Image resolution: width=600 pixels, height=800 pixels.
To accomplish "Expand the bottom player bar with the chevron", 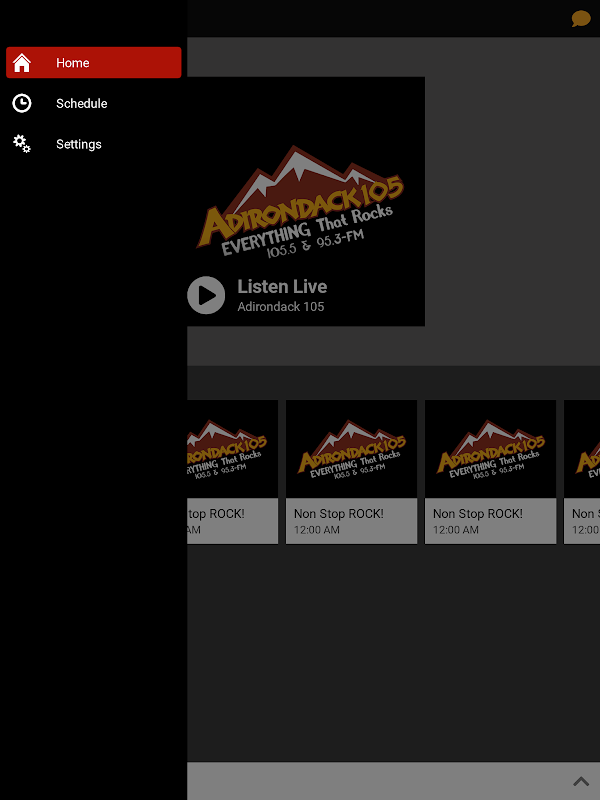I will [581, 781].
